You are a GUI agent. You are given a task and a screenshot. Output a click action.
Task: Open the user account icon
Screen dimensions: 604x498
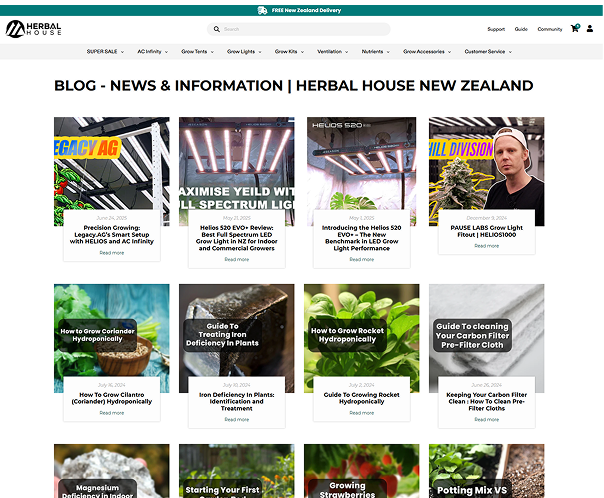[590, 29]
